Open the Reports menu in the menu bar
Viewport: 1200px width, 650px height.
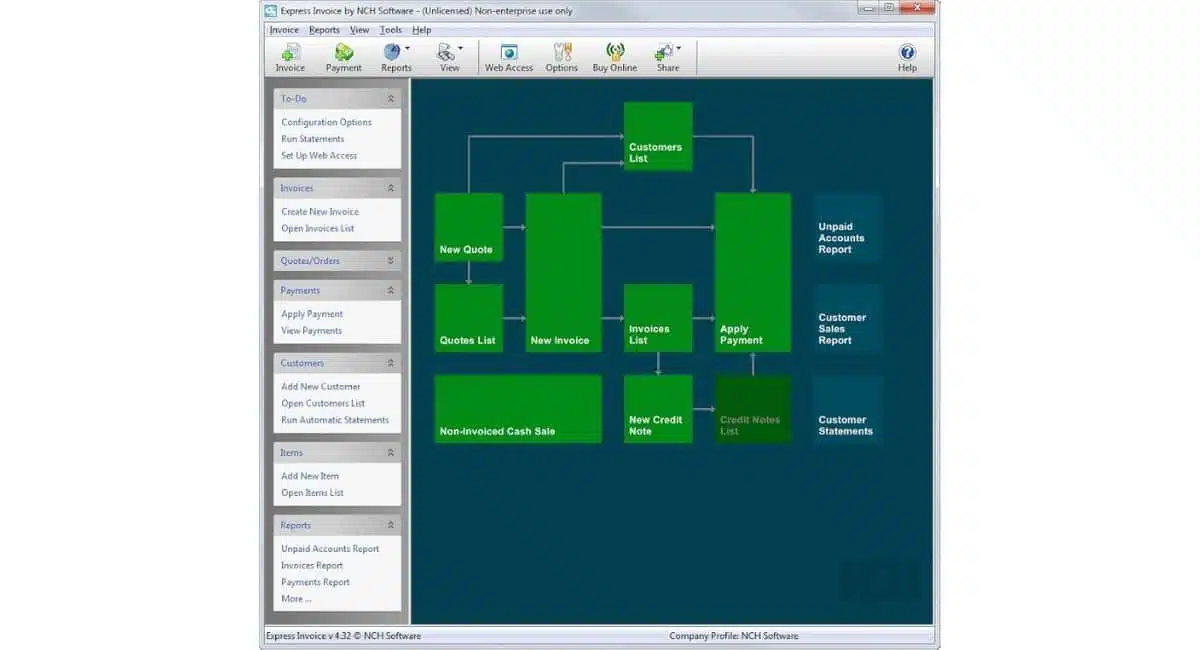click(x=324, y=30)
